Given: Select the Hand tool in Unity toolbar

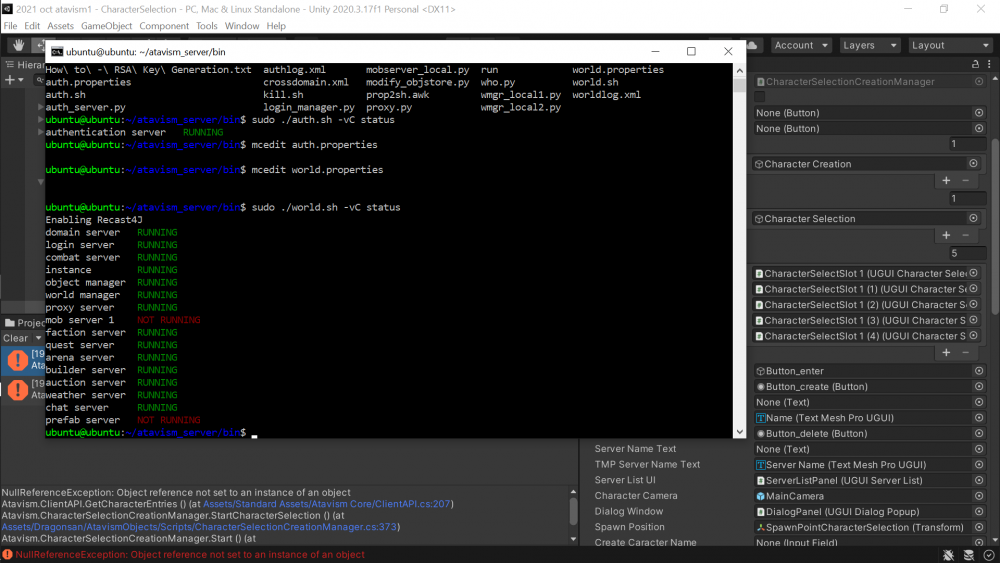Looking at the screenshot, I should click(19, 45).
